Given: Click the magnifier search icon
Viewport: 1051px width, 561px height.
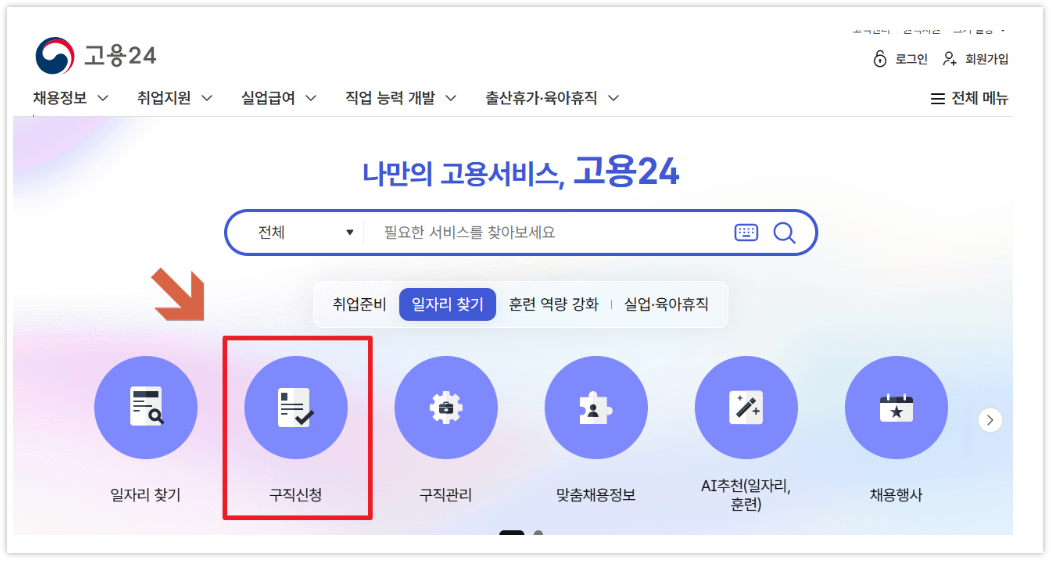Looking at the screenshot, I should click(x=784, y=233).
